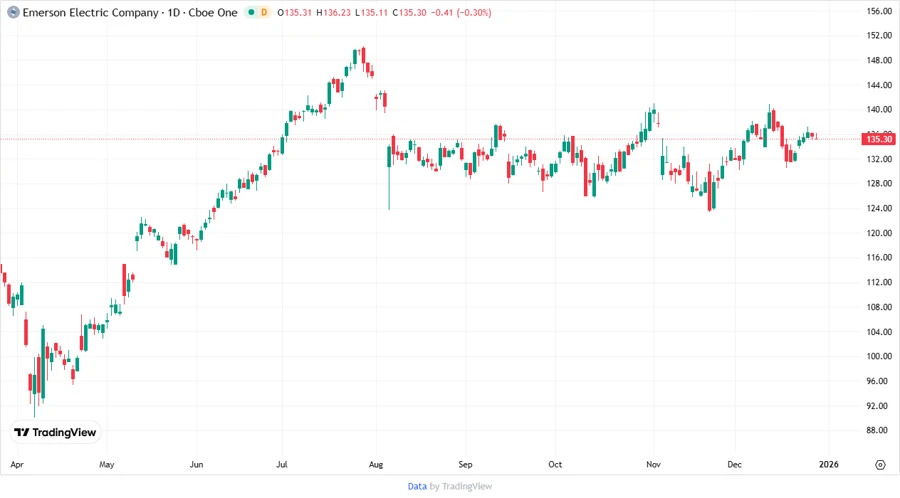Click the 108.00 price axis label
The width and height of the screenshot is (900, 498).
(x=879, y=307)
